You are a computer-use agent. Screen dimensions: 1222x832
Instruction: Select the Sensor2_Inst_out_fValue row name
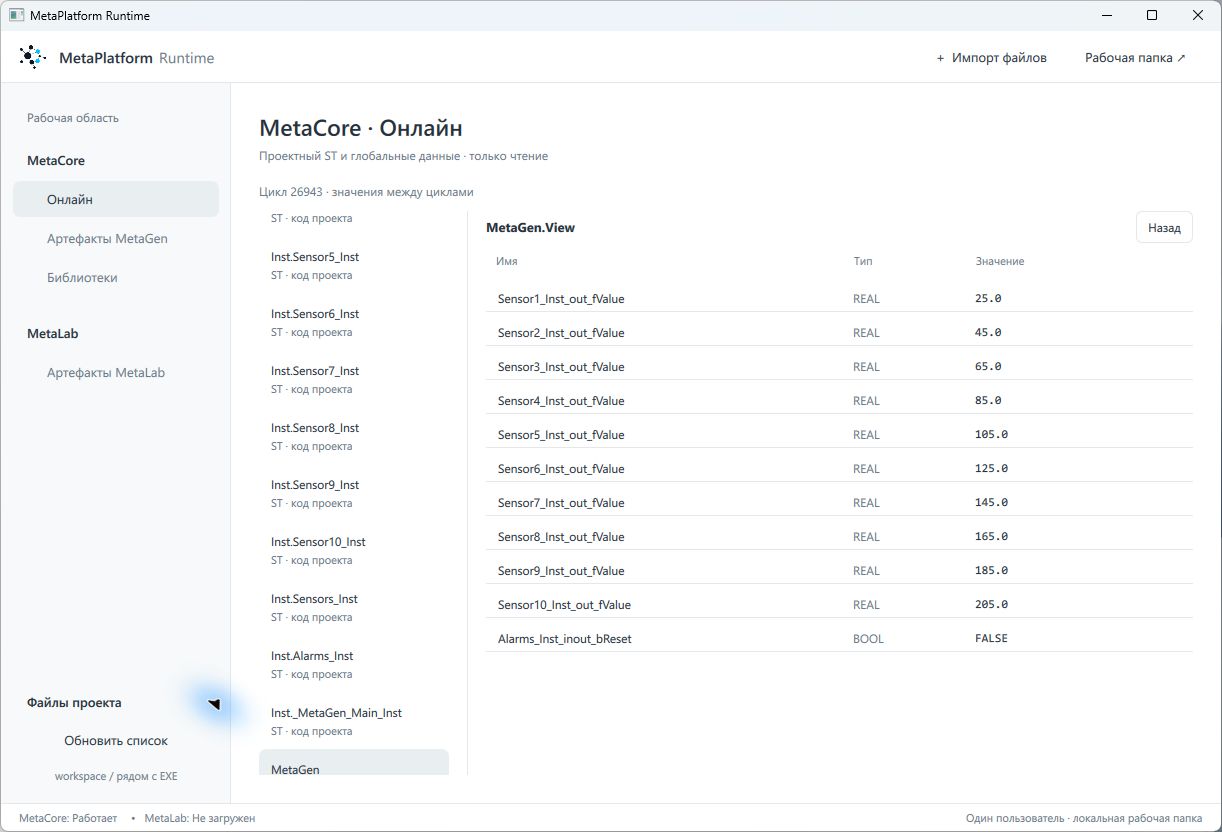coord(561,333)
